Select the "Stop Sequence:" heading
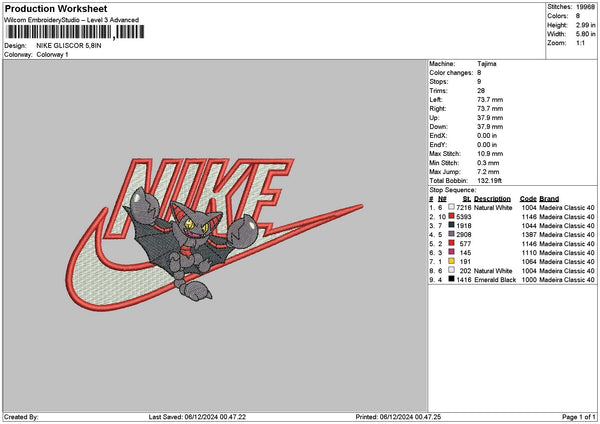 click(x=453, y=190)
